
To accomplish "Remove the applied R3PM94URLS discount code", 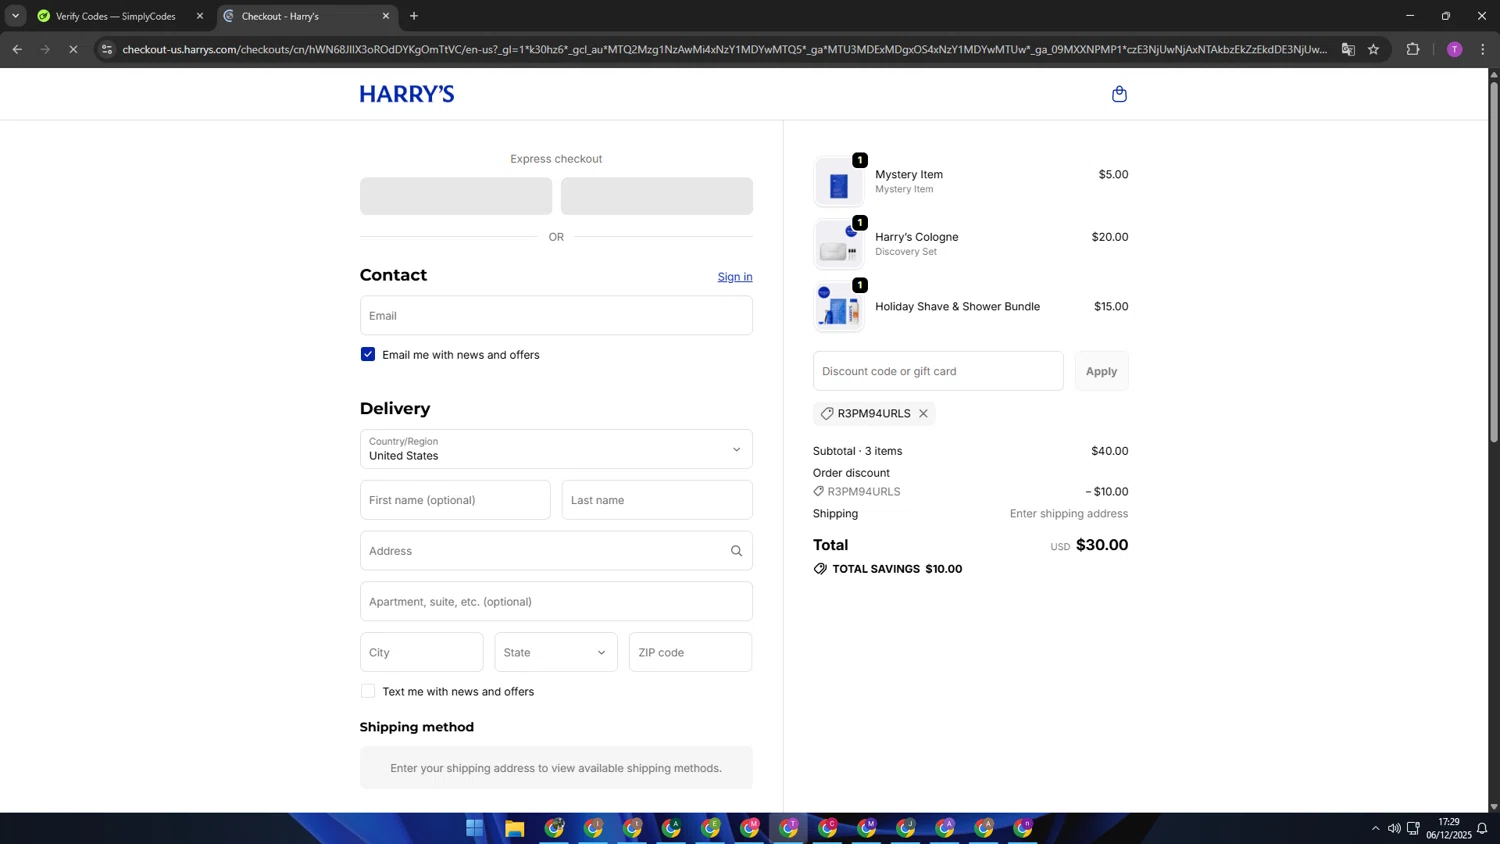I will pyautogui.click(x=923, y=413).
